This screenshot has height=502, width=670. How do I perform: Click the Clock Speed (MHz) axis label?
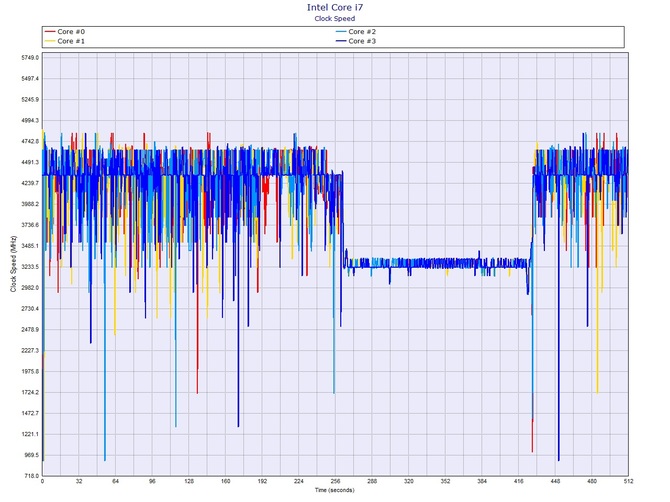13,264
